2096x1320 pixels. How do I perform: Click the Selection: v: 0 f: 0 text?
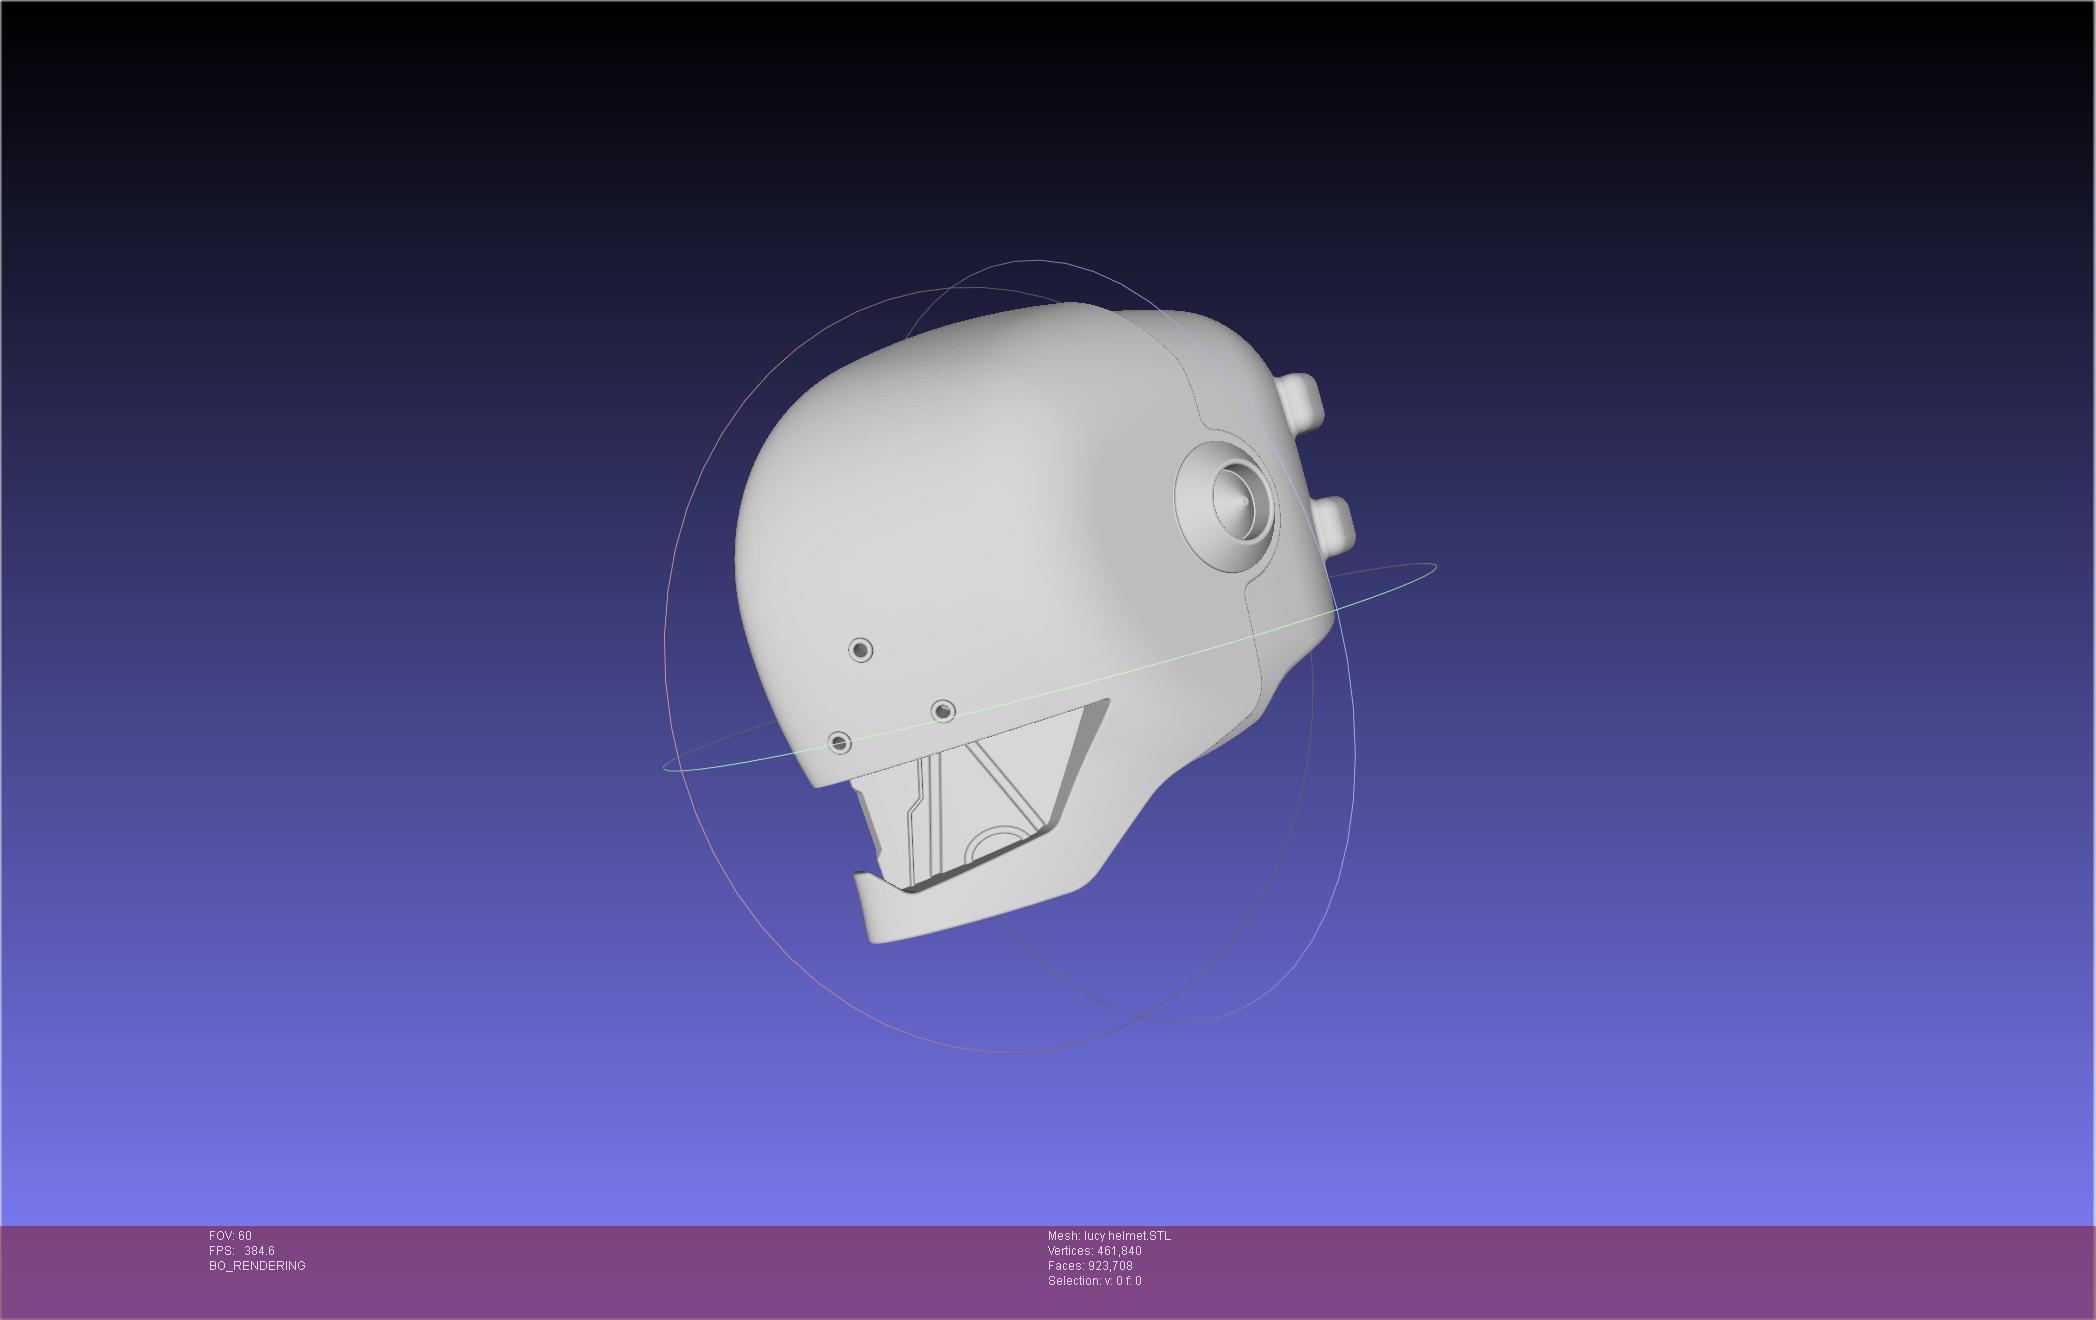(1094, 1281)
